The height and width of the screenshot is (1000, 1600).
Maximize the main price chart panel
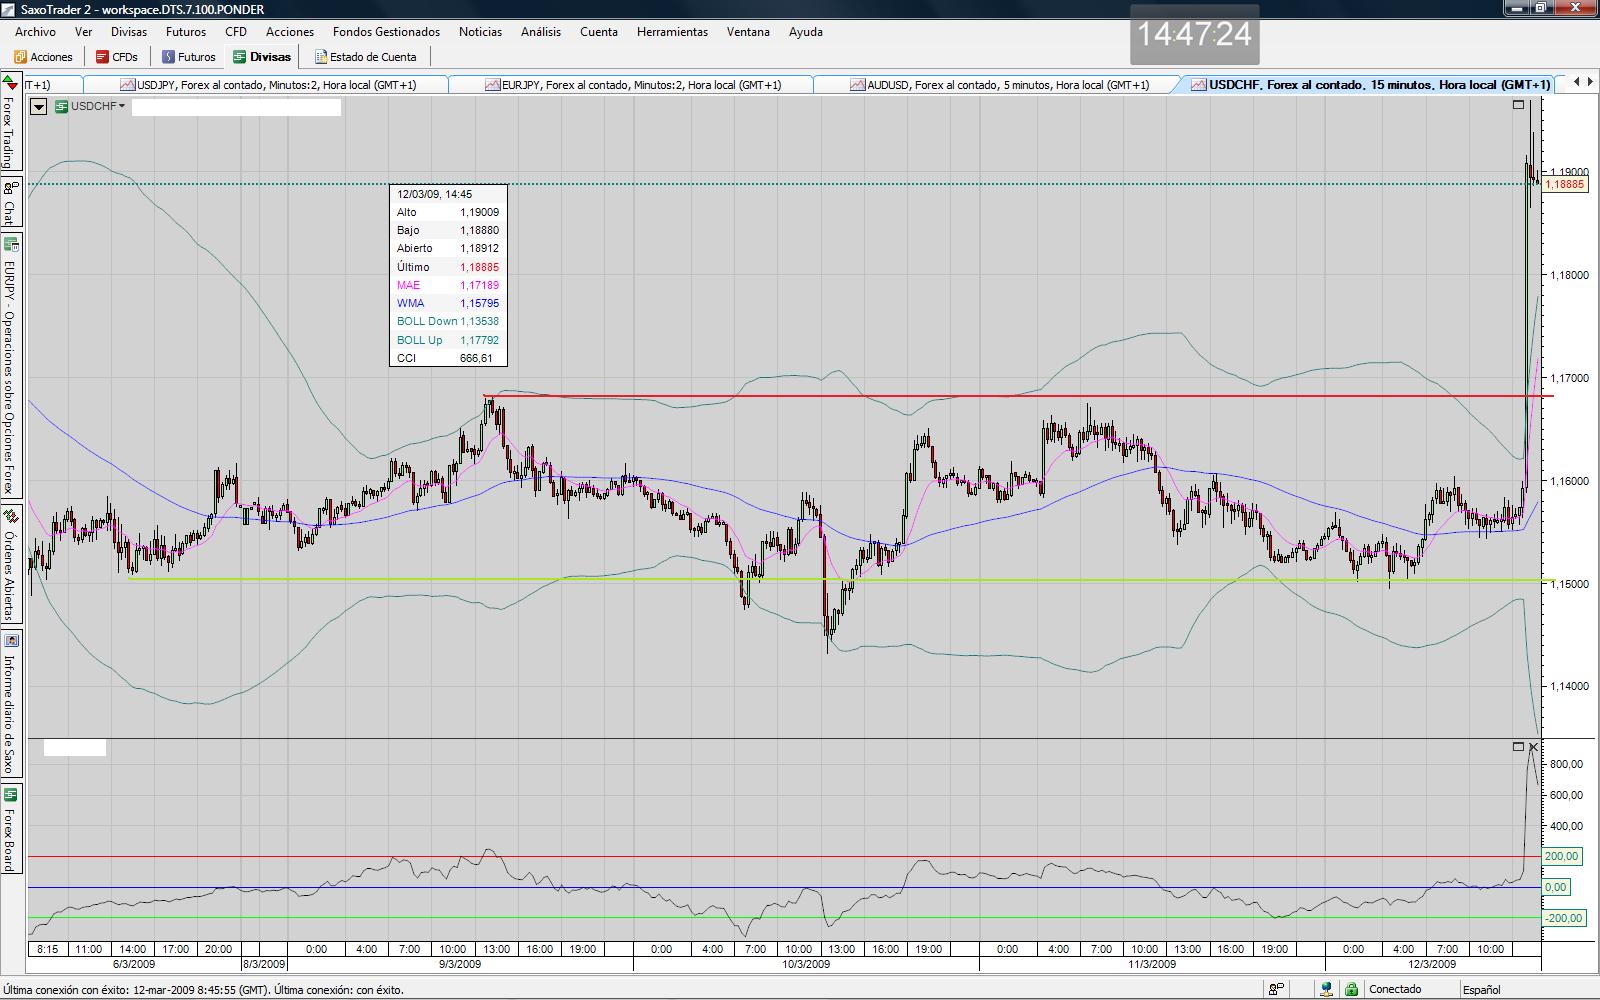[1518, 104]
